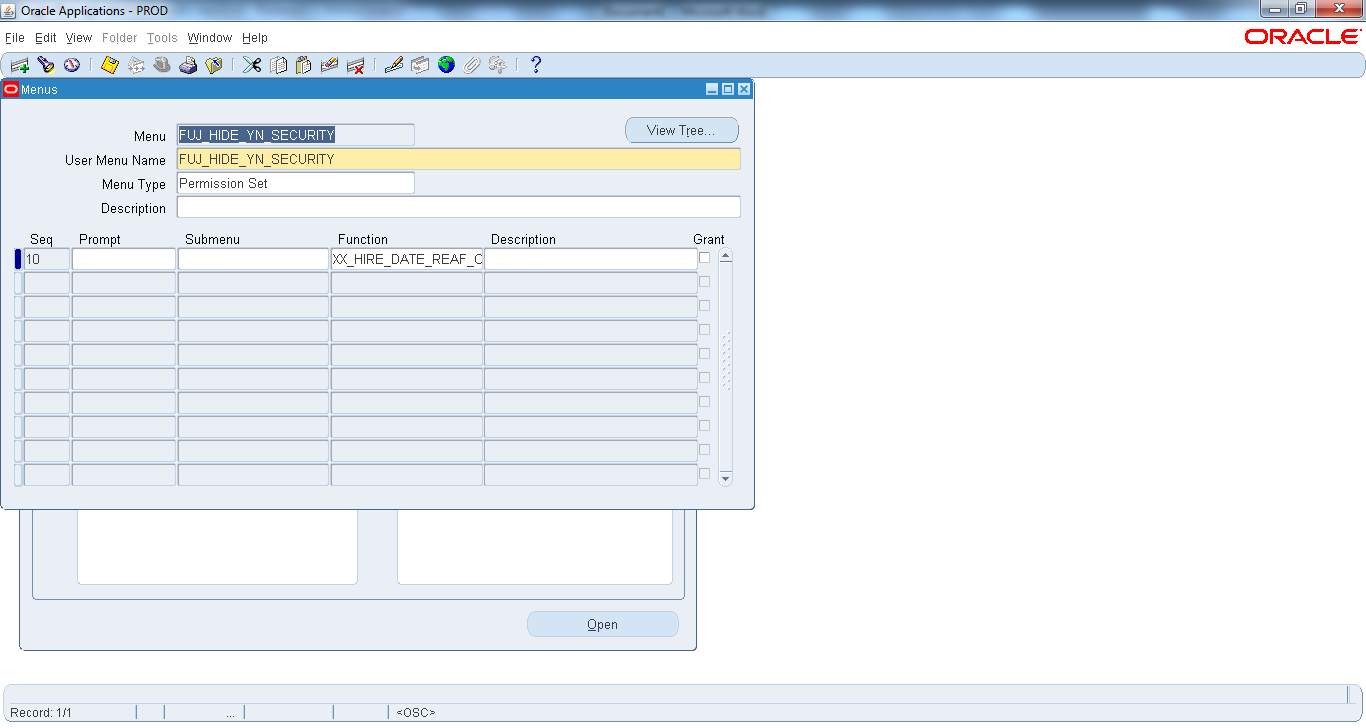Click the Prompt column header
1366x728 pixels.
point(100,240)
